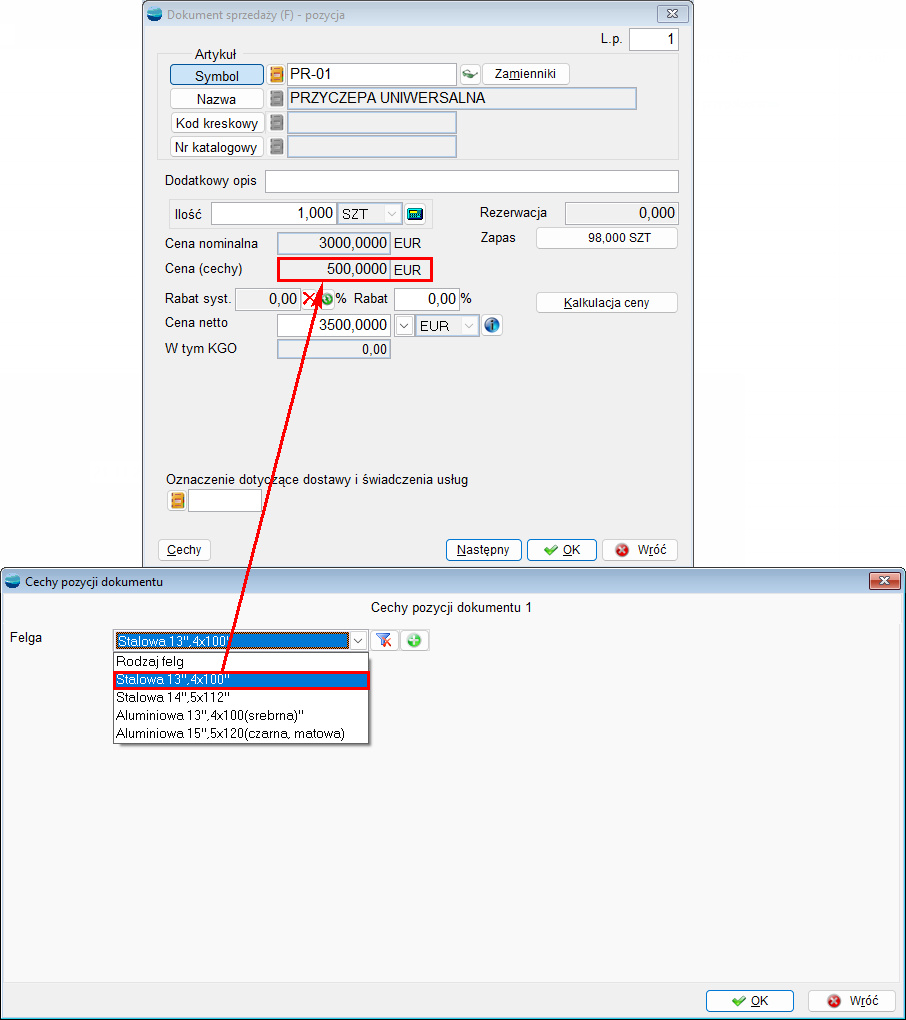This screenshot has height=1020, width=906.
Task: Click the red X icon next to Rabat syst.
Action: coord(310,299)
